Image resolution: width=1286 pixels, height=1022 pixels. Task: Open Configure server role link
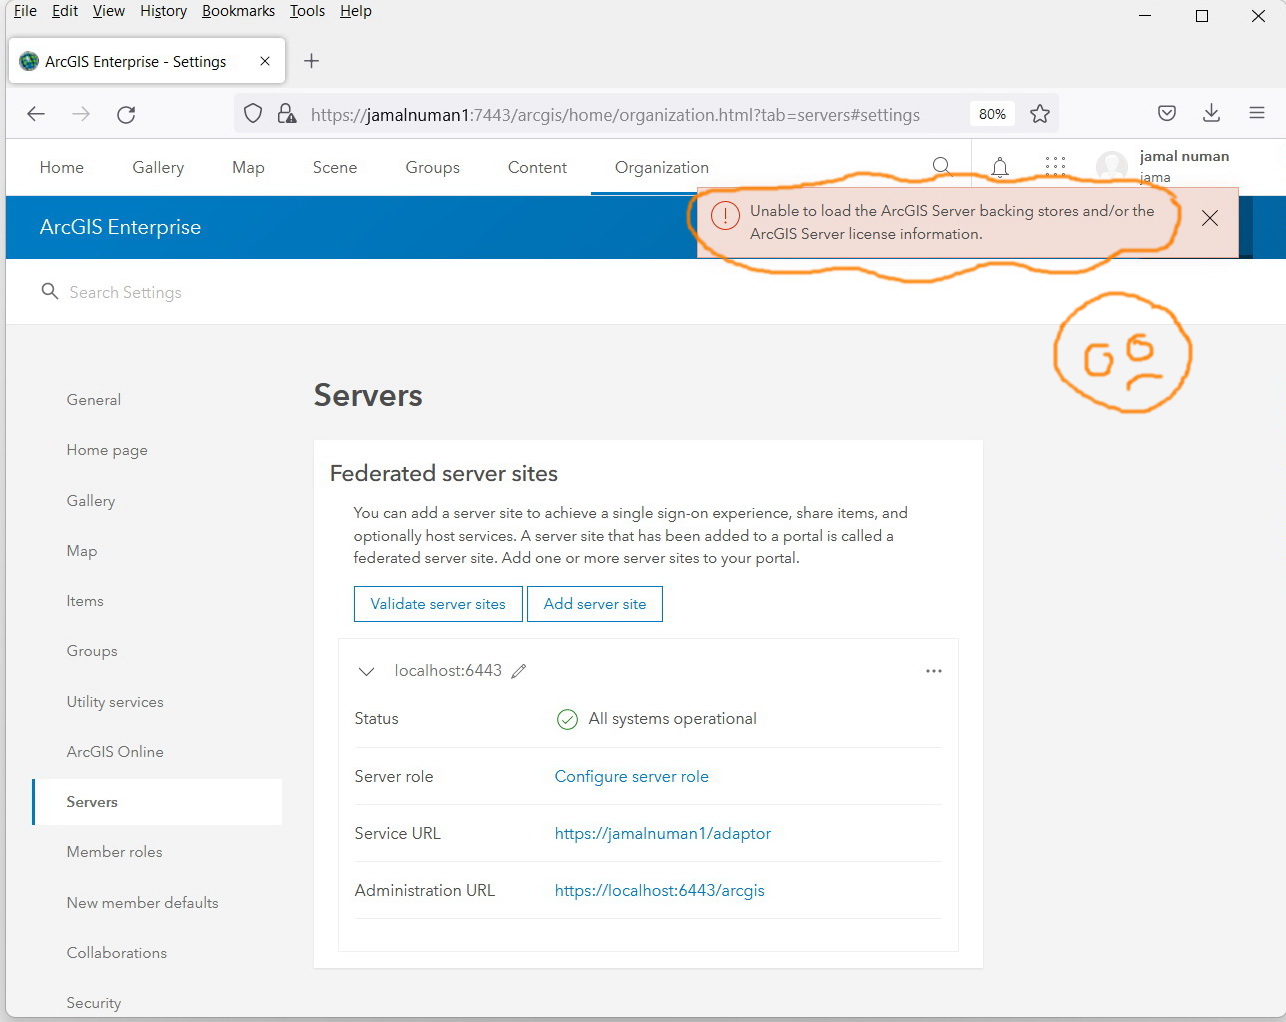point(632,776)
